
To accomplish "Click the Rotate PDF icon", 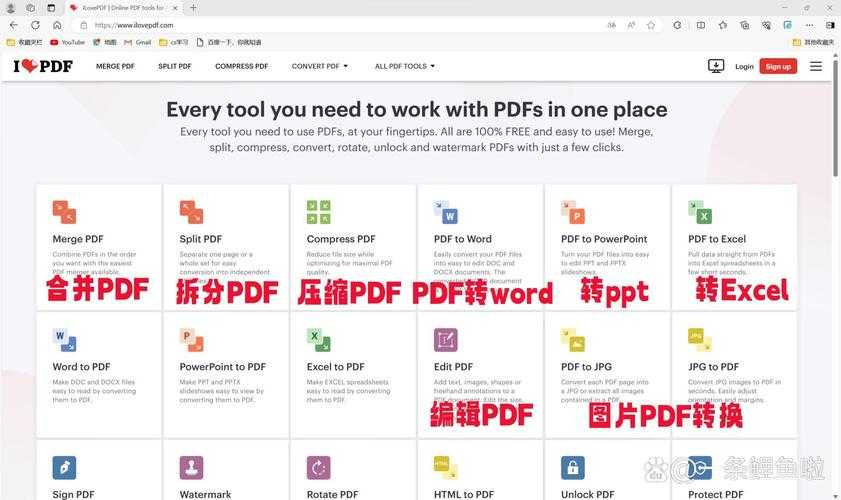I will [x=318, y=467].
